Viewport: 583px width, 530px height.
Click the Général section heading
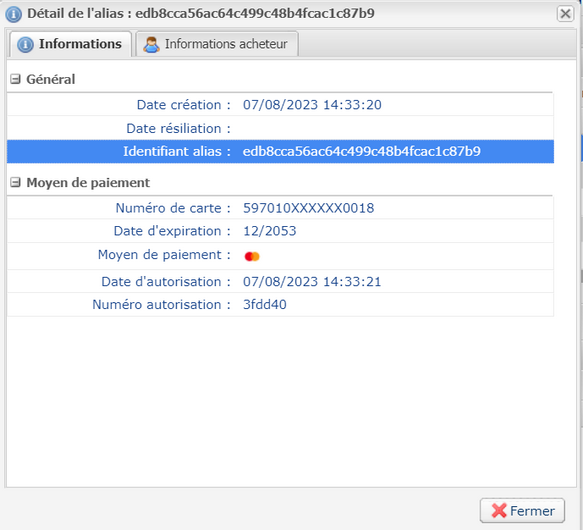[x=51, y=79]
